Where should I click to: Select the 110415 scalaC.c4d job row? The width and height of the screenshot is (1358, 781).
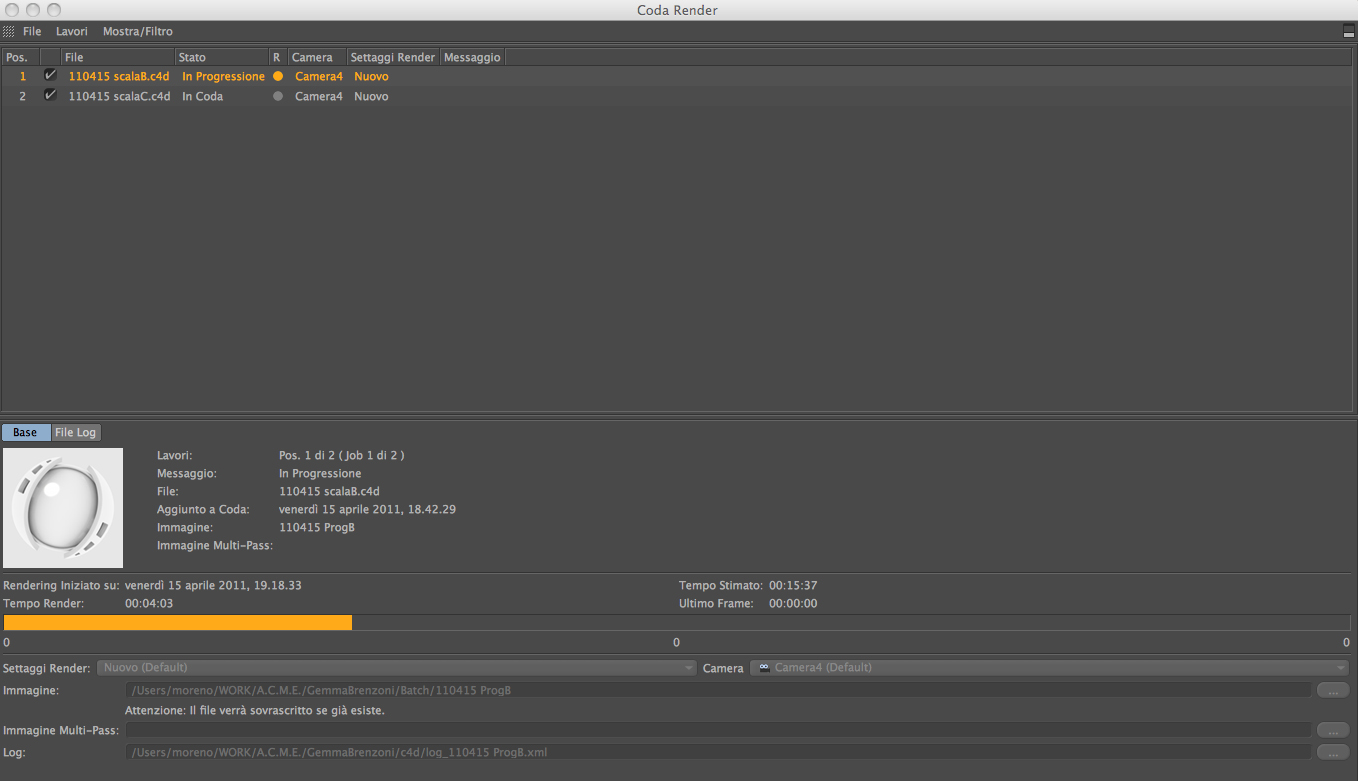(x=678, y=96)
